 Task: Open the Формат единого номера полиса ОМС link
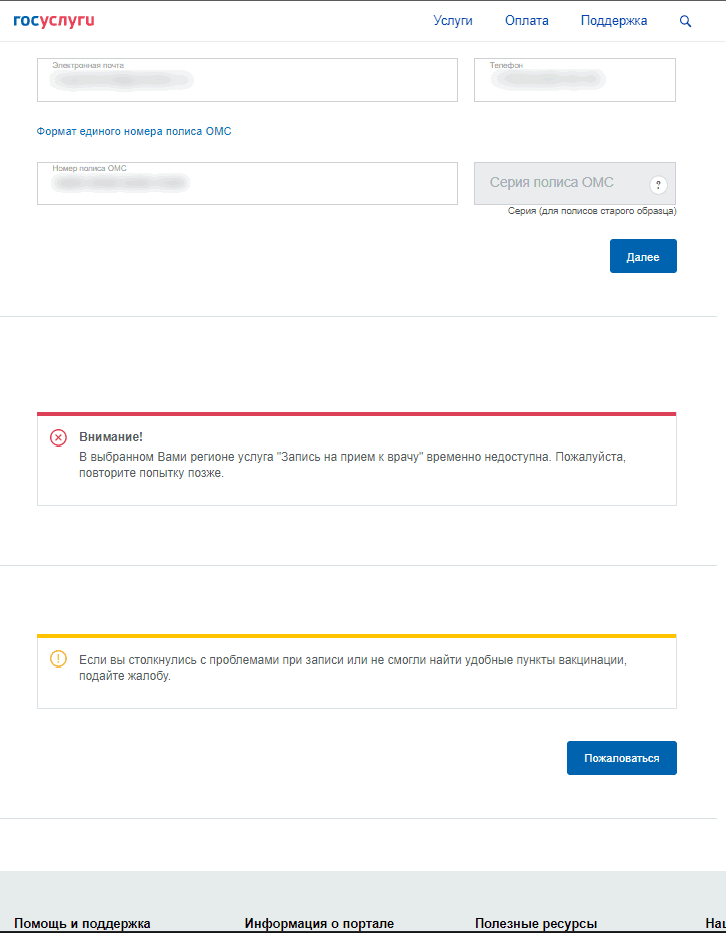[x=134, y=131]
